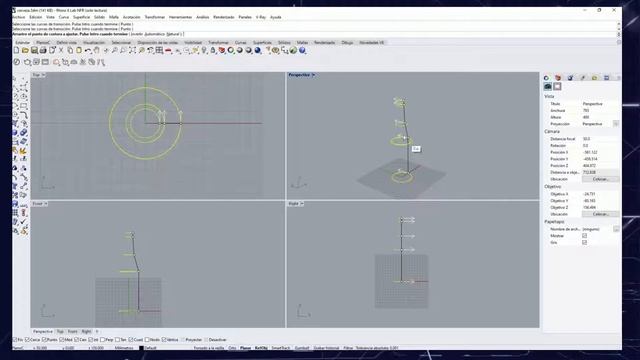640x360 pixels.
Task: Switch to the Visualización toolbar tab
Action: 94,42
